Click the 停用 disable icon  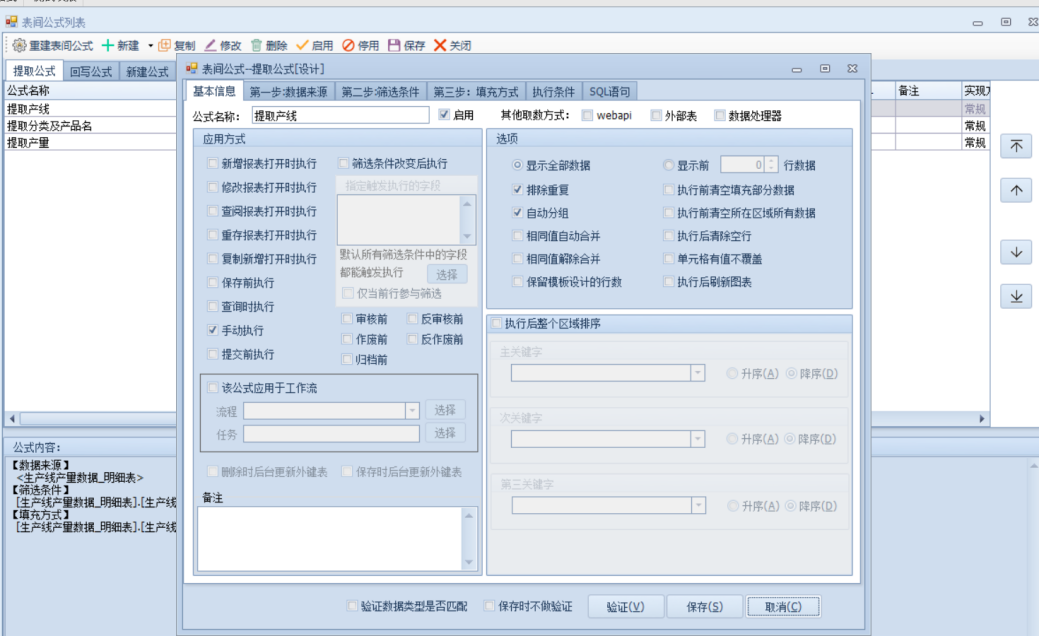point(348,45)
